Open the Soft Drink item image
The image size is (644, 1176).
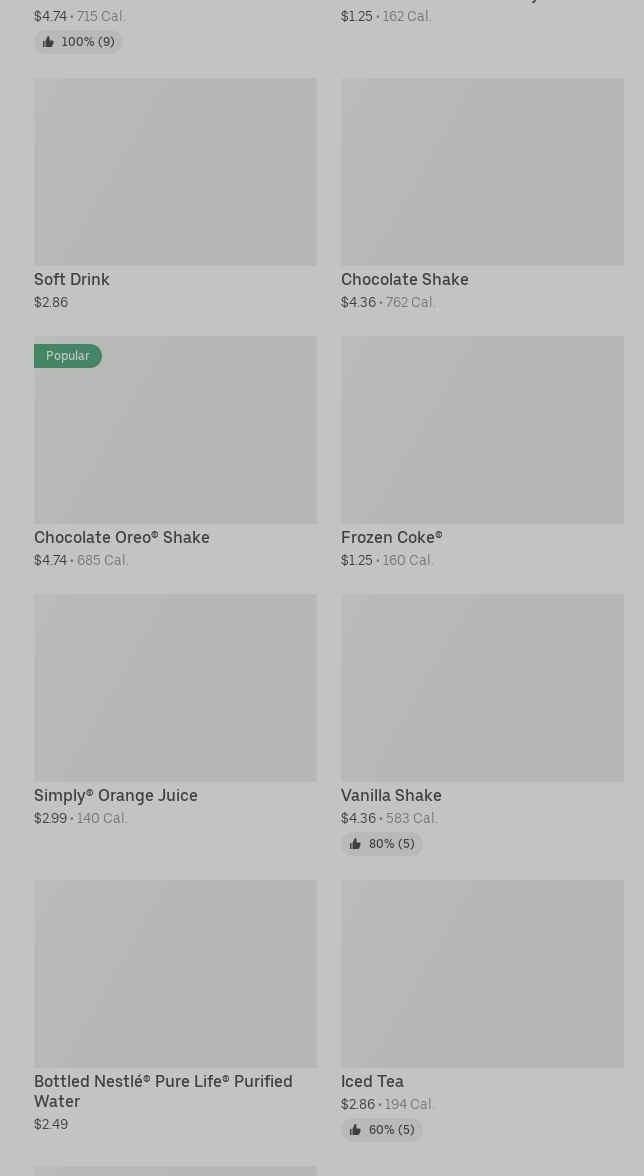175,172
